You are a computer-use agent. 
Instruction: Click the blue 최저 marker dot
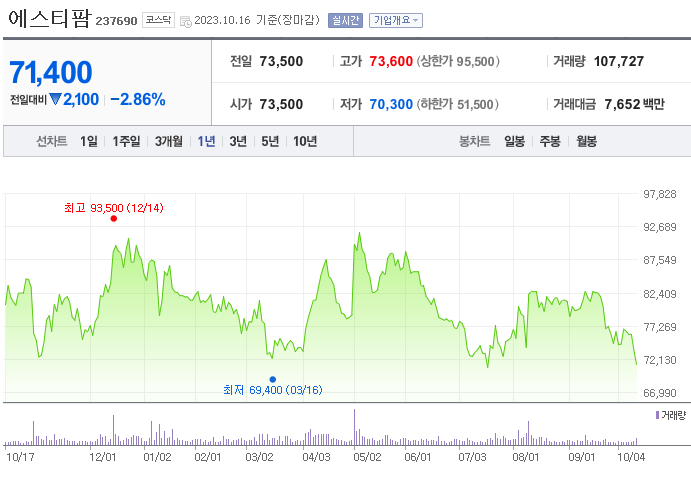(273, 379)
